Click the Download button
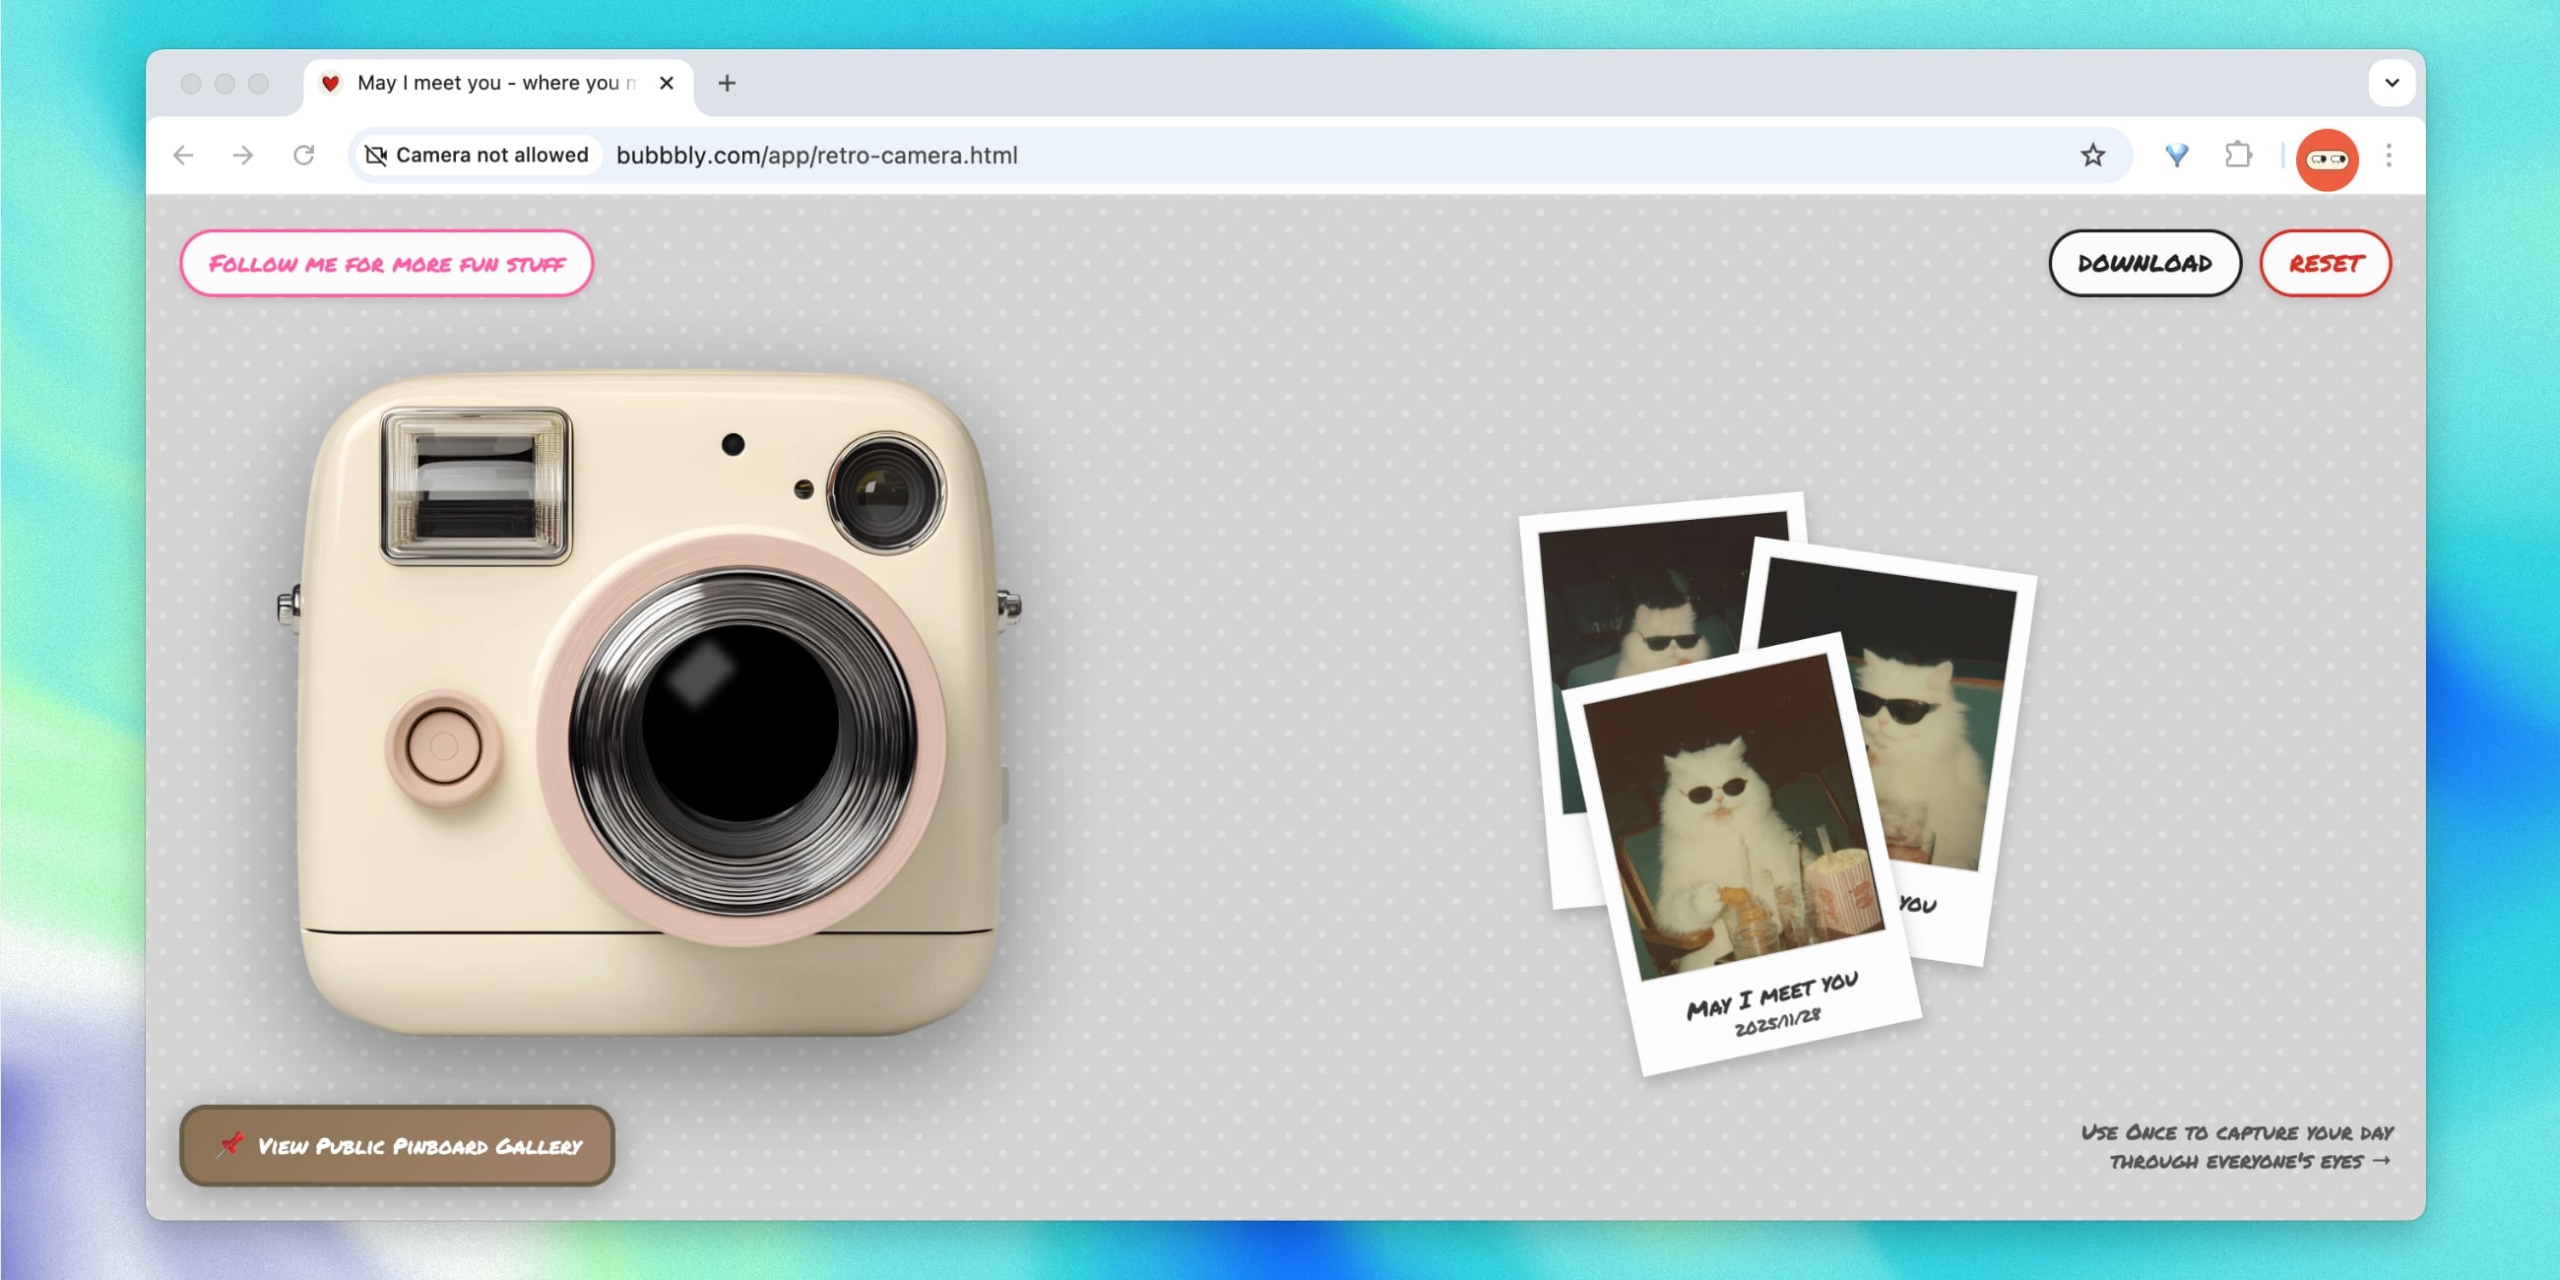Viewport: 2560px width, 1280px height. 2144,263
